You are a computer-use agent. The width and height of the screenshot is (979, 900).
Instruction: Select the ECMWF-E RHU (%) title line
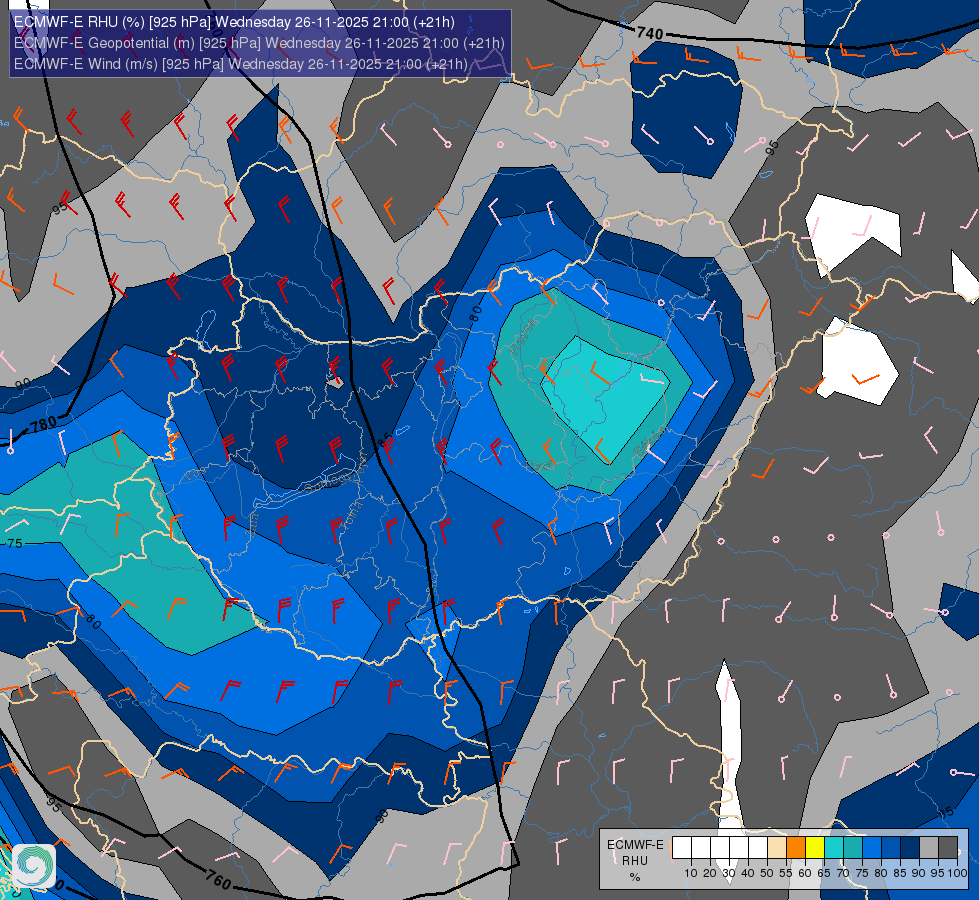(x=234, y=22)
